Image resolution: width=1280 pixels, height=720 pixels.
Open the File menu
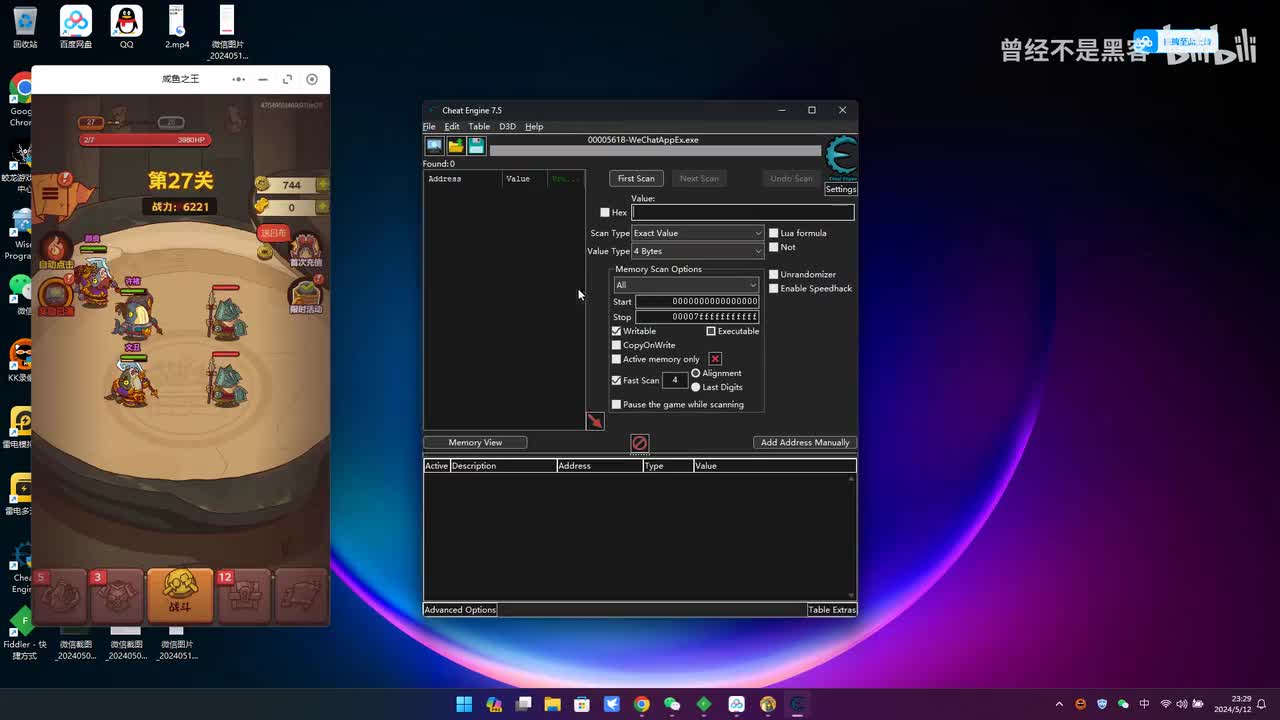click(429, 127)
